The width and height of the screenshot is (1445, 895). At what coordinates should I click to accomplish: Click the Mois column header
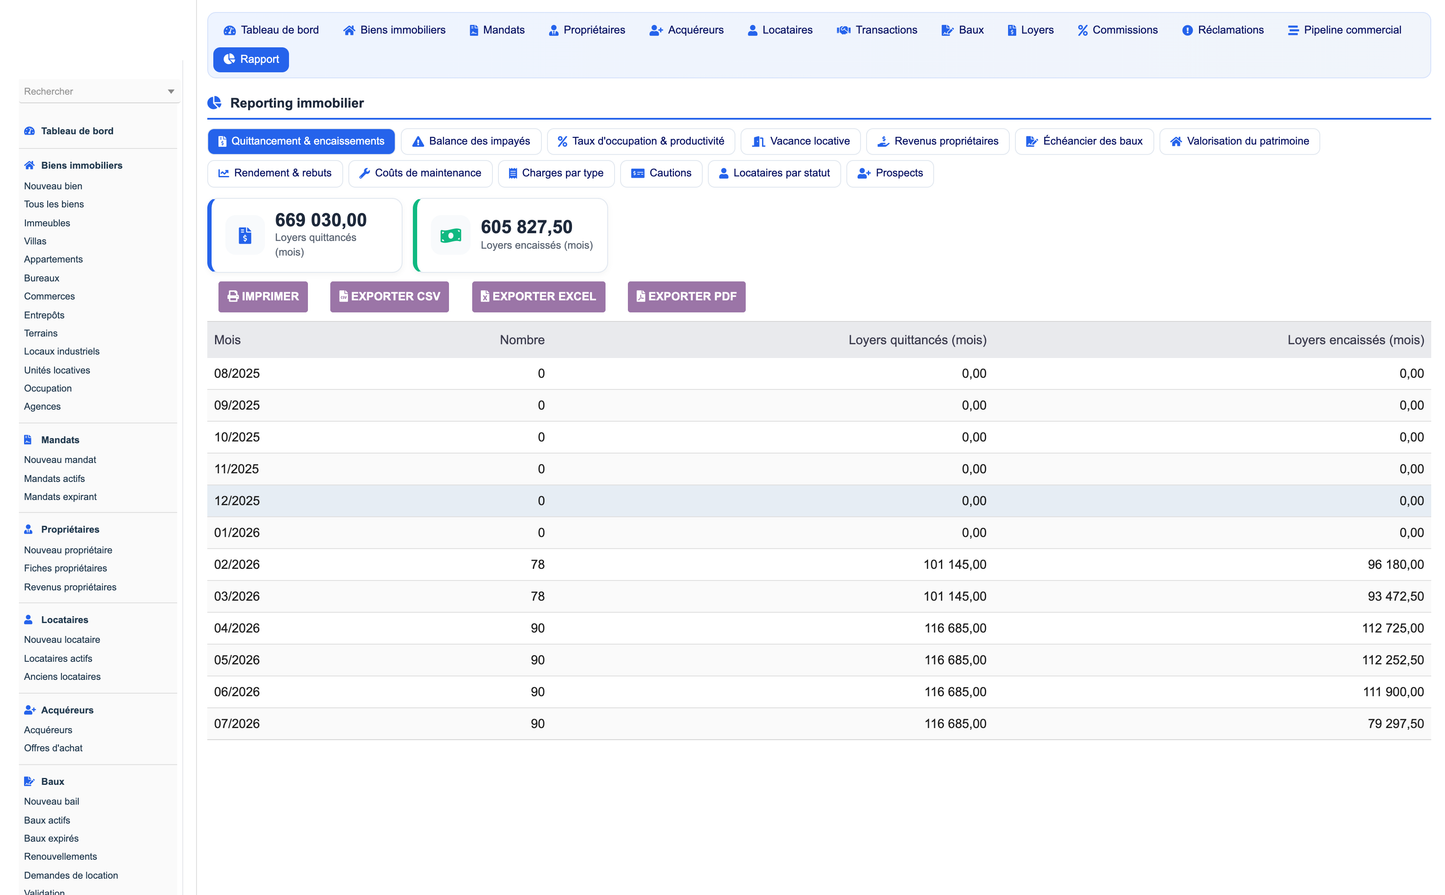point(227,340)
